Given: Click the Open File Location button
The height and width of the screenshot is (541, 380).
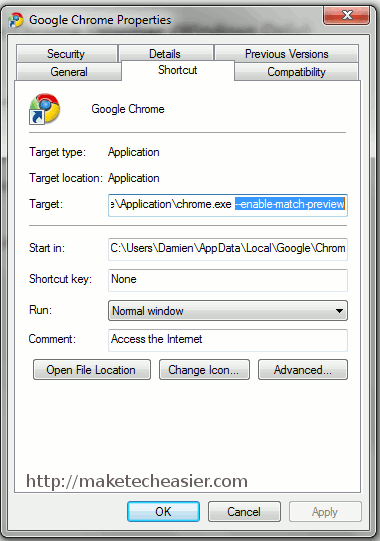Looking at the screenshot, I should [92, 370].
